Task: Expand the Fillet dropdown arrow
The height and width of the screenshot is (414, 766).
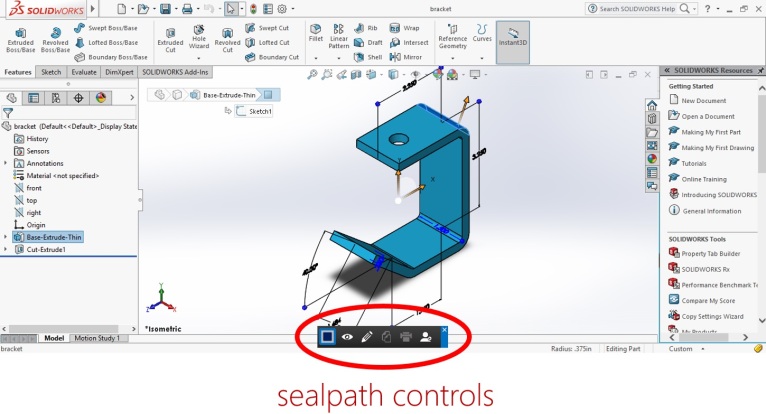Action: click(x=316, y=58)
